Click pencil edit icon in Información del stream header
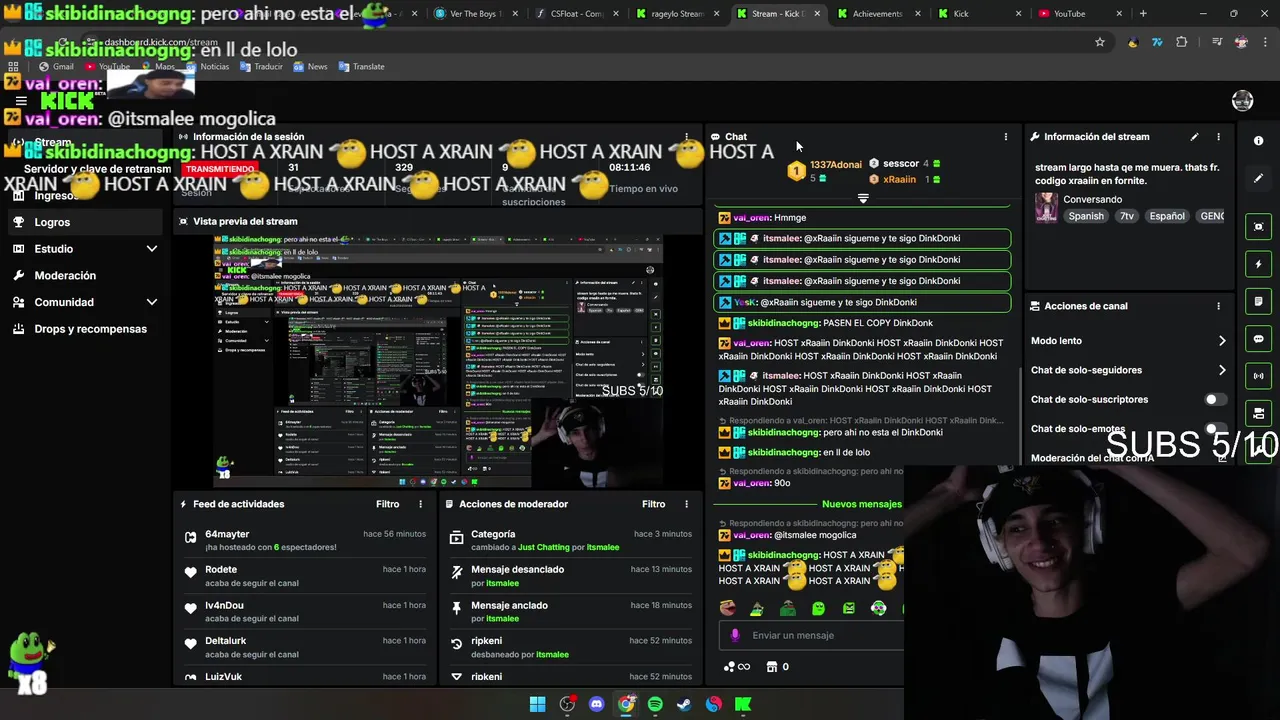Image resolution: width=1280 pixels, height=720 pixels. coord(1194,137)
